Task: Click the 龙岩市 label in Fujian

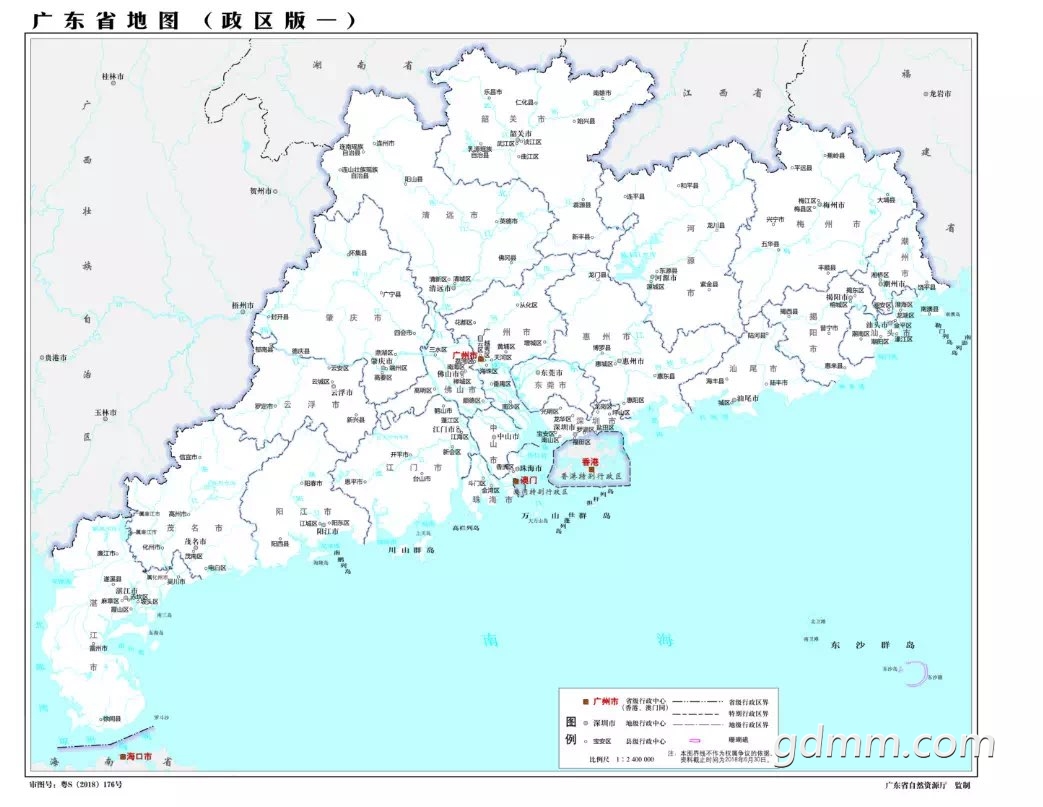Action: click(x=940, y=94)
